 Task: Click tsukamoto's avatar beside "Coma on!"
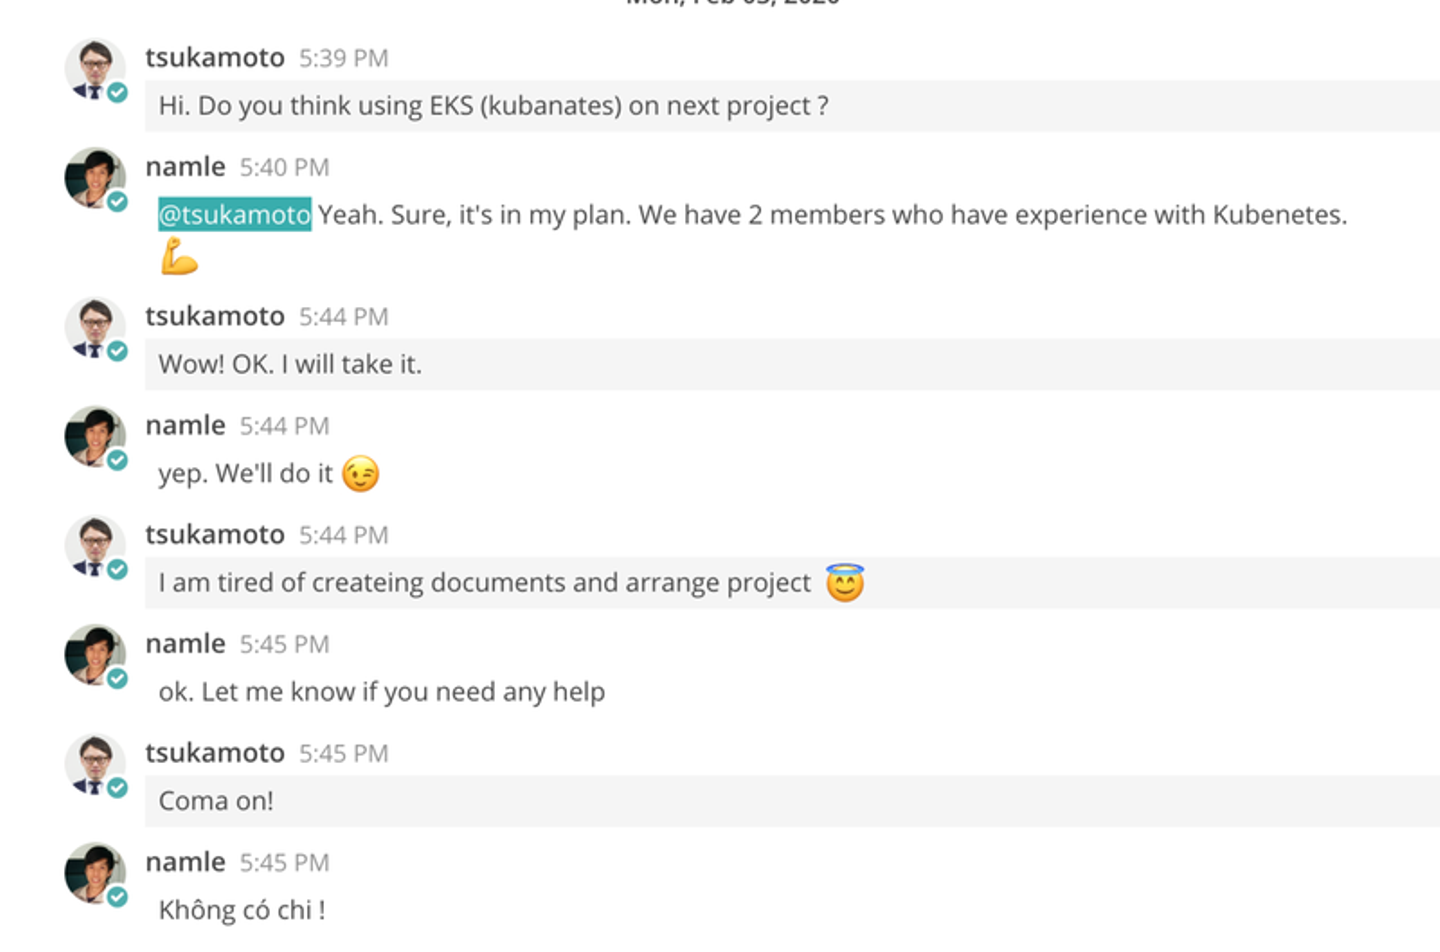click(x=94, y=764)
